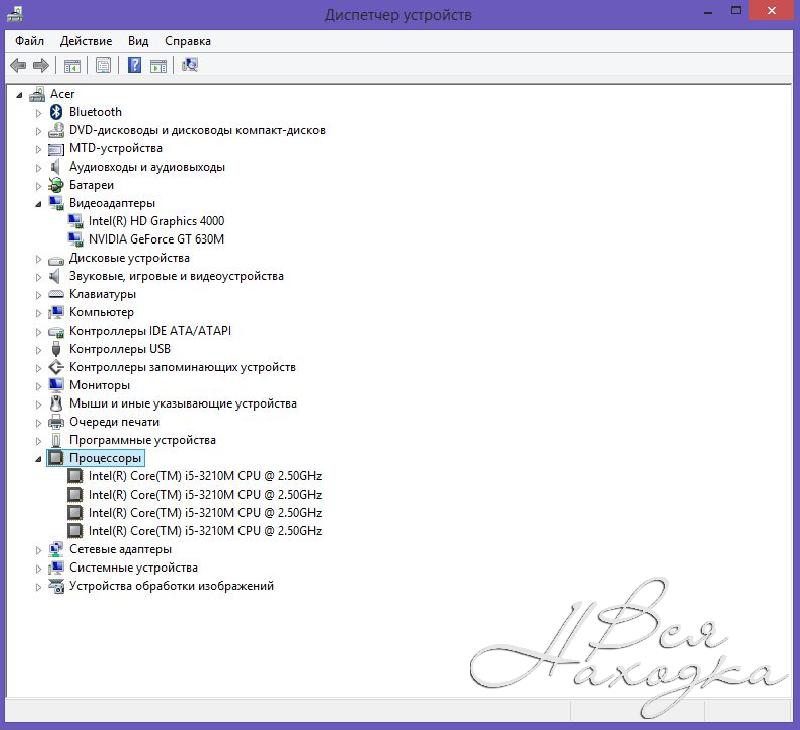Select the Bluetooth device category icon

point(56,112)
